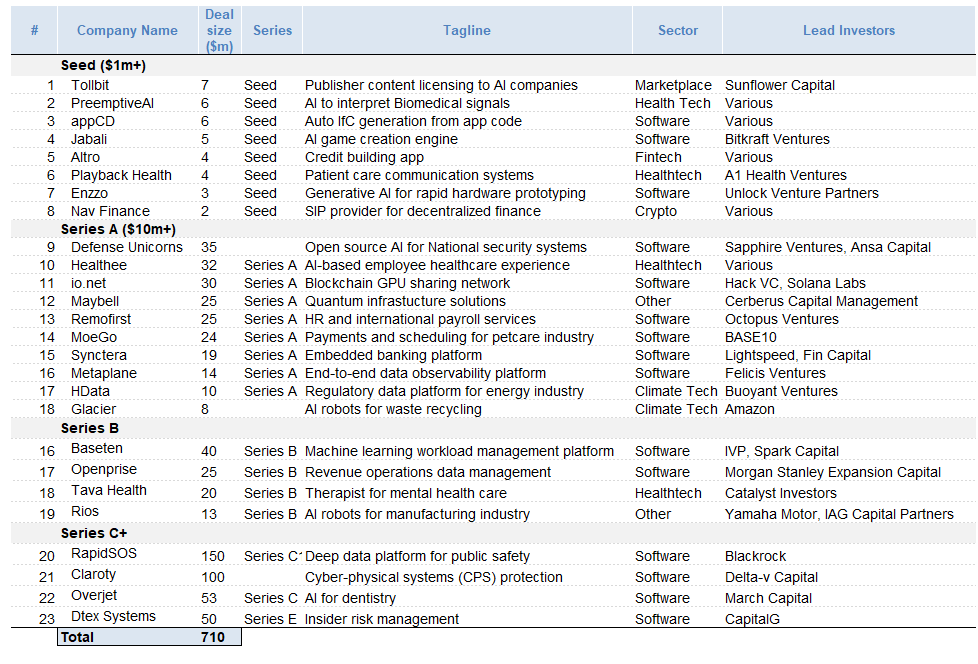Select the total value '710'

coord(213,637)
